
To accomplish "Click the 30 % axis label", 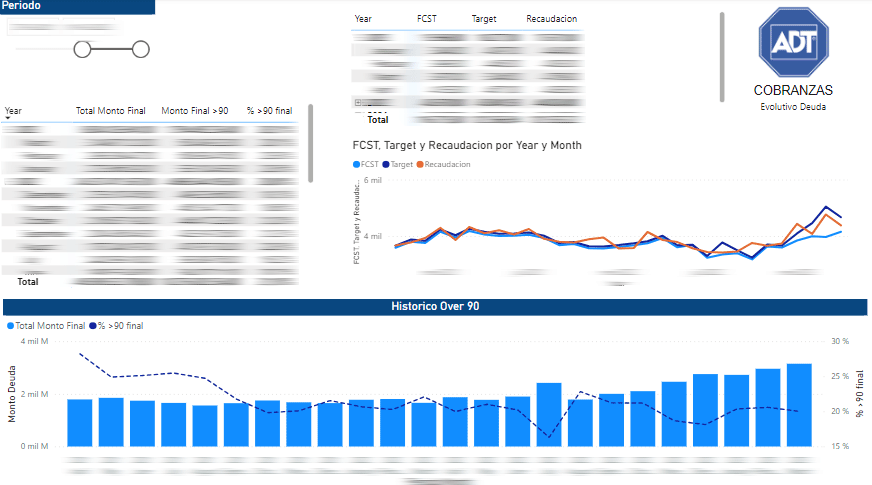I will 840,341.
